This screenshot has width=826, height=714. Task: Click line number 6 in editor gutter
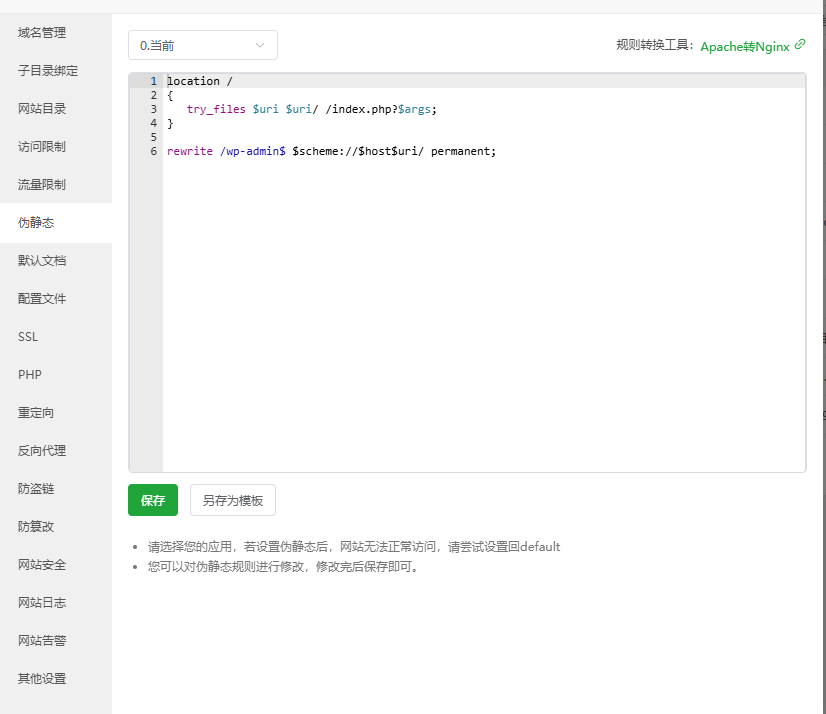[x=153, y=151]
